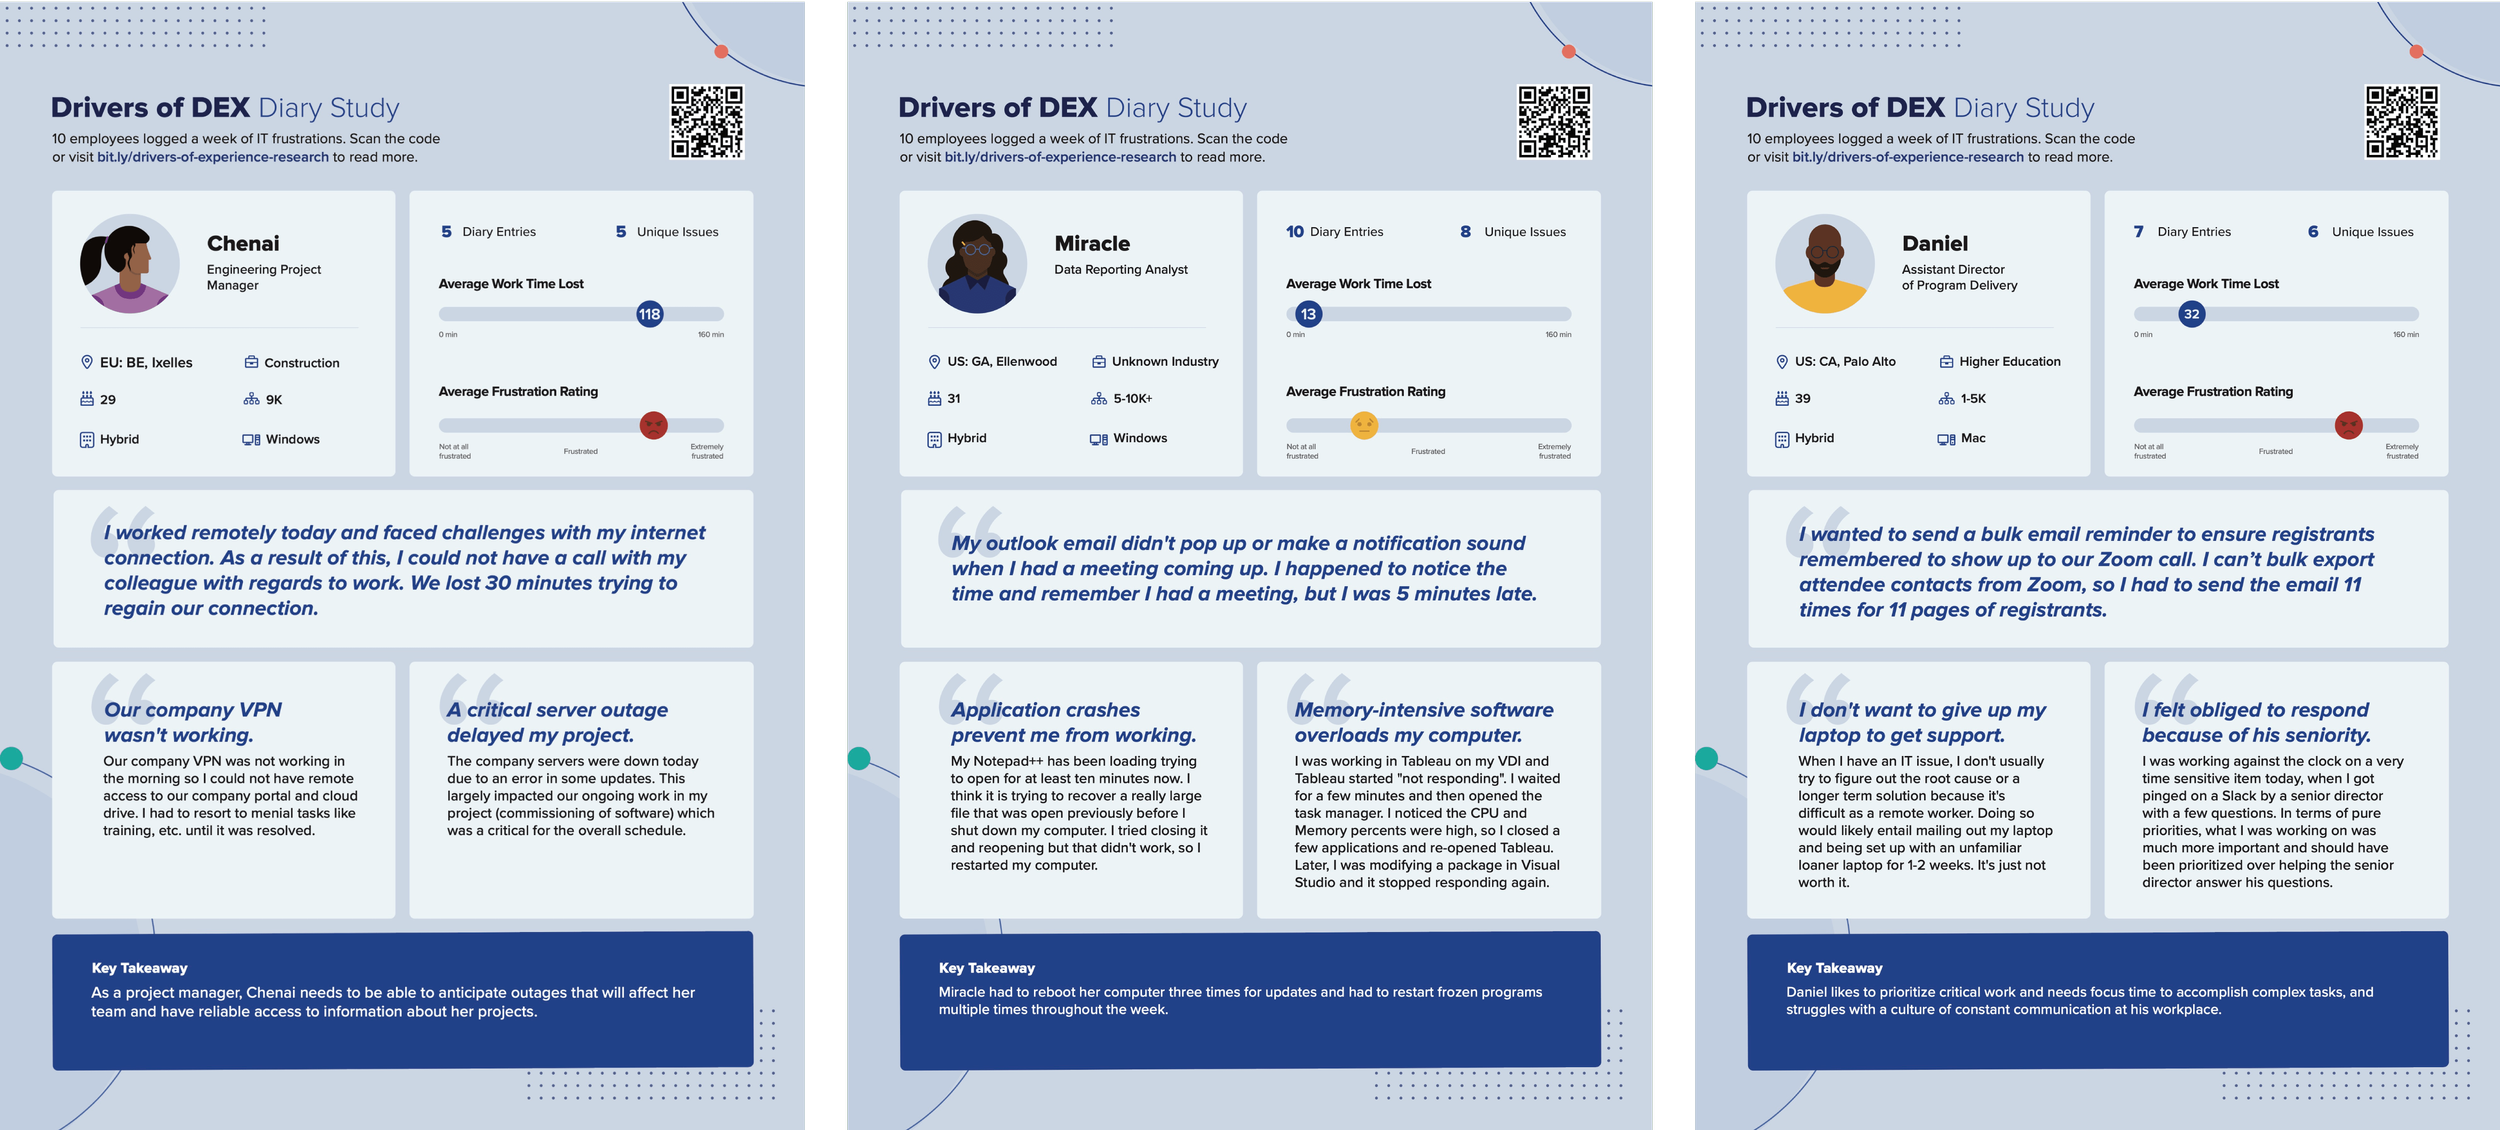Viewport: 2500px width, 1130px height.
Task: Click the quote 'Our company VPN wasn't working.'
Action: (x=193, y=722)
